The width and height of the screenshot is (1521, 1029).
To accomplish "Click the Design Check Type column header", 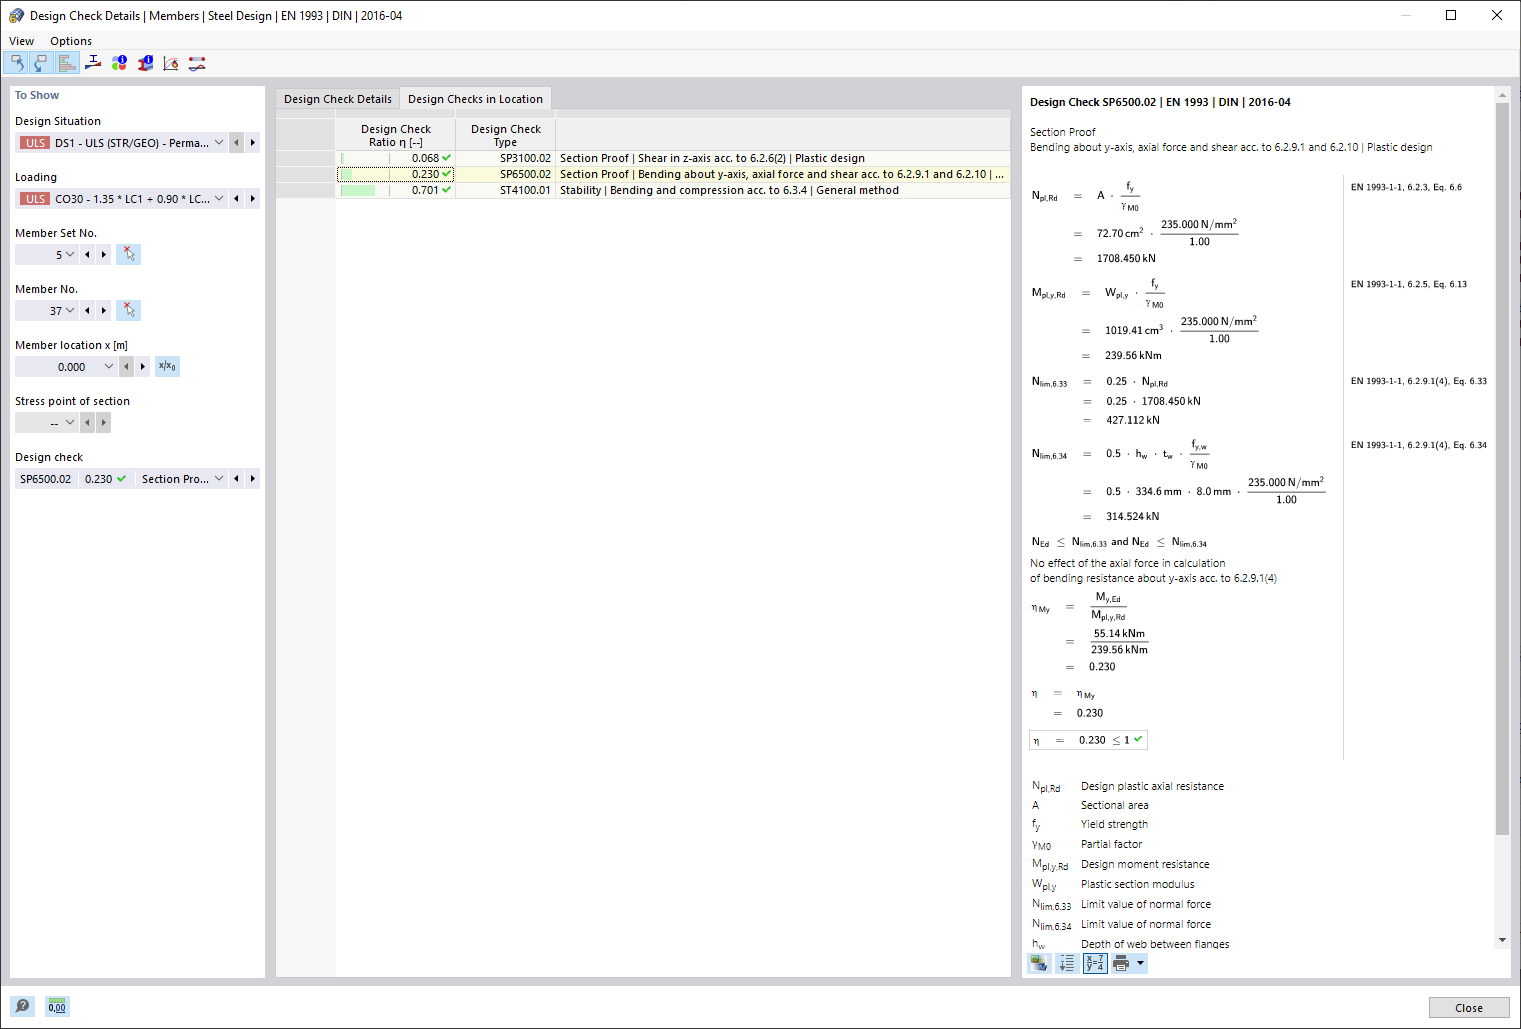I will click(506, 135).
